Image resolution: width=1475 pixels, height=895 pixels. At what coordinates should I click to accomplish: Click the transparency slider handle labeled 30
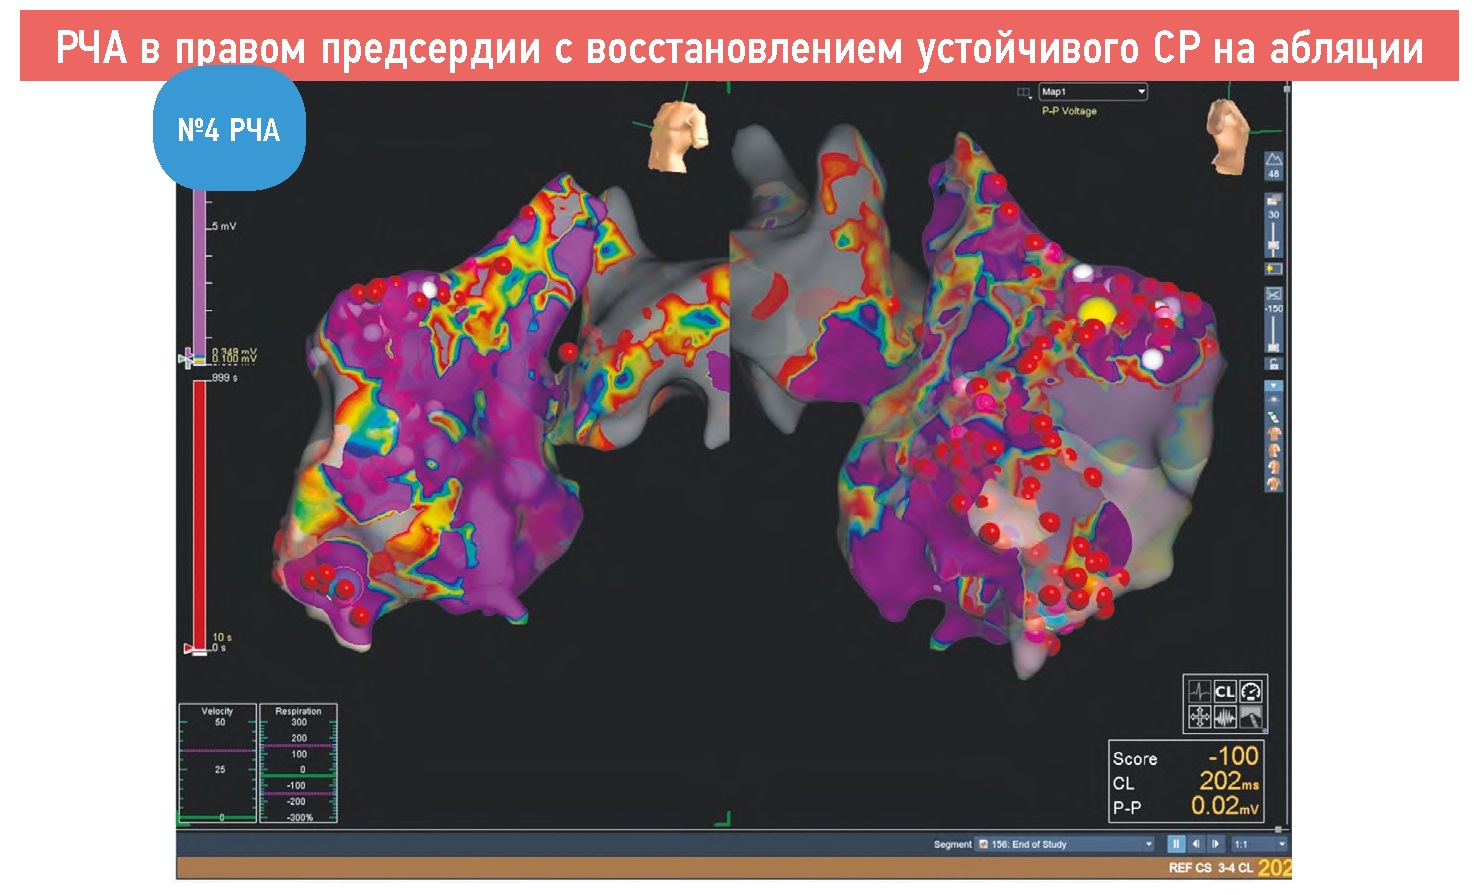(1273, 244)
